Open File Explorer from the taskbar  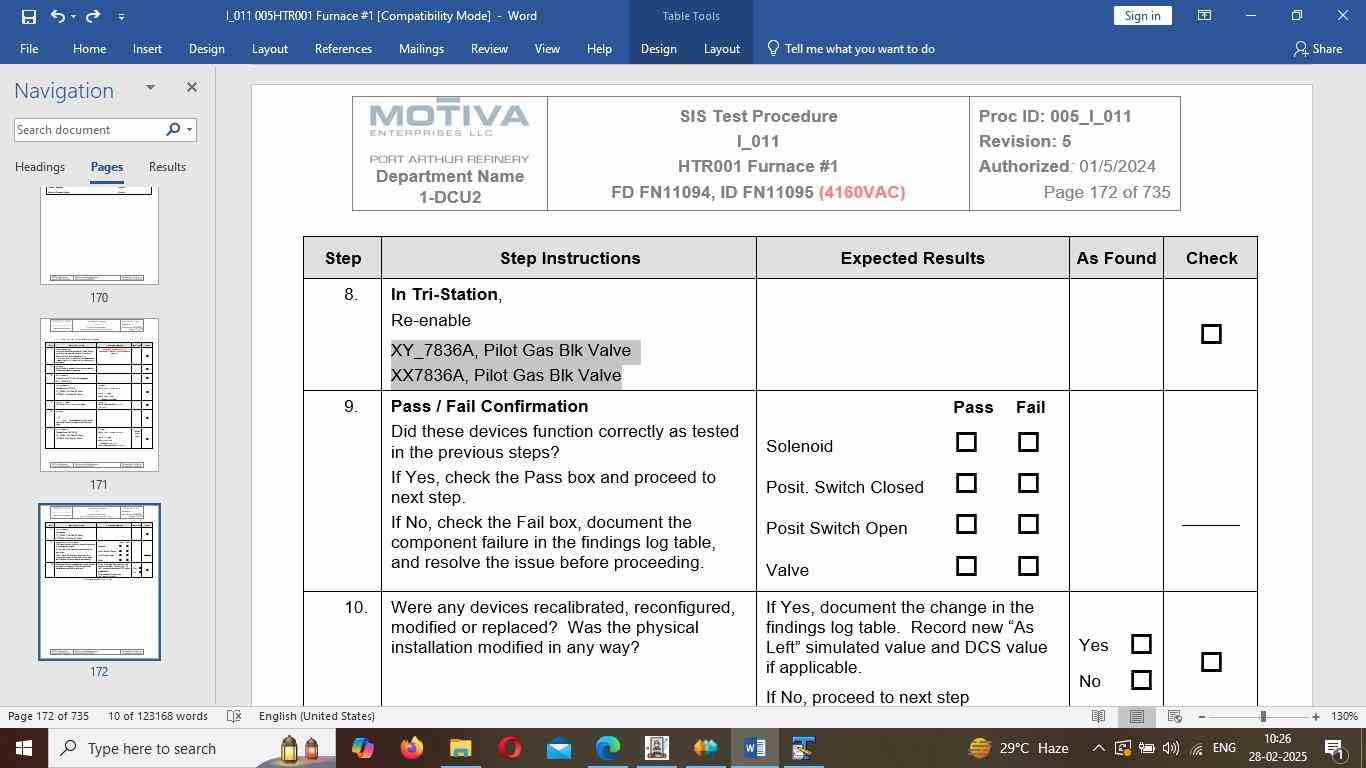tap(460, 748)
